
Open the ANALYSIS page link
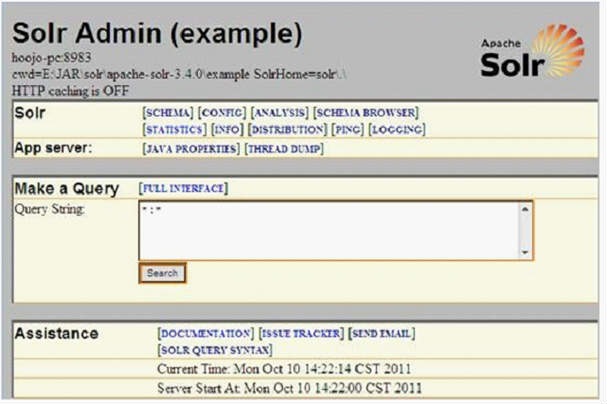279,113
